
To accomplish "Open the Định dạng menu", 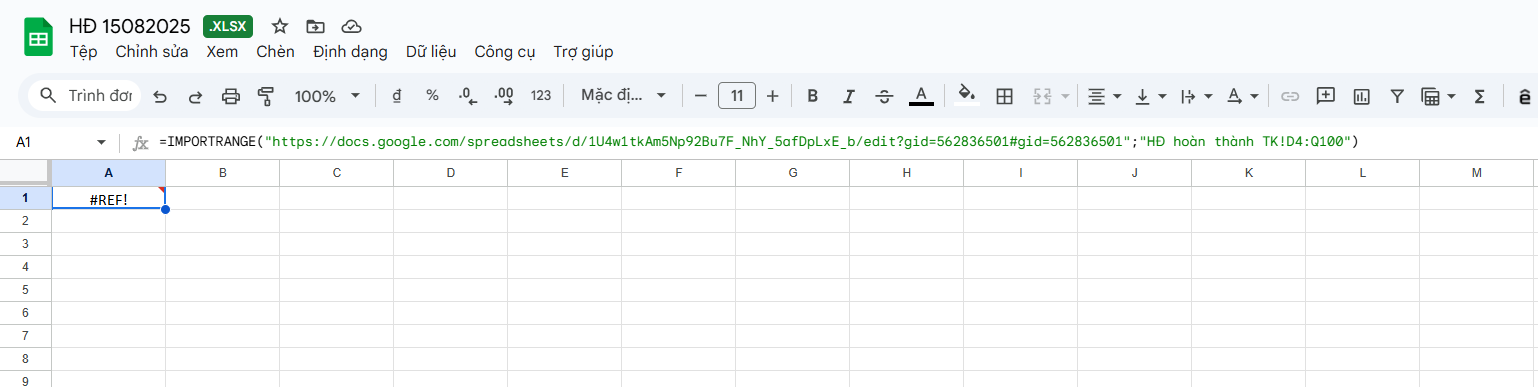I will pyautogui.click(x=350, y=52).
